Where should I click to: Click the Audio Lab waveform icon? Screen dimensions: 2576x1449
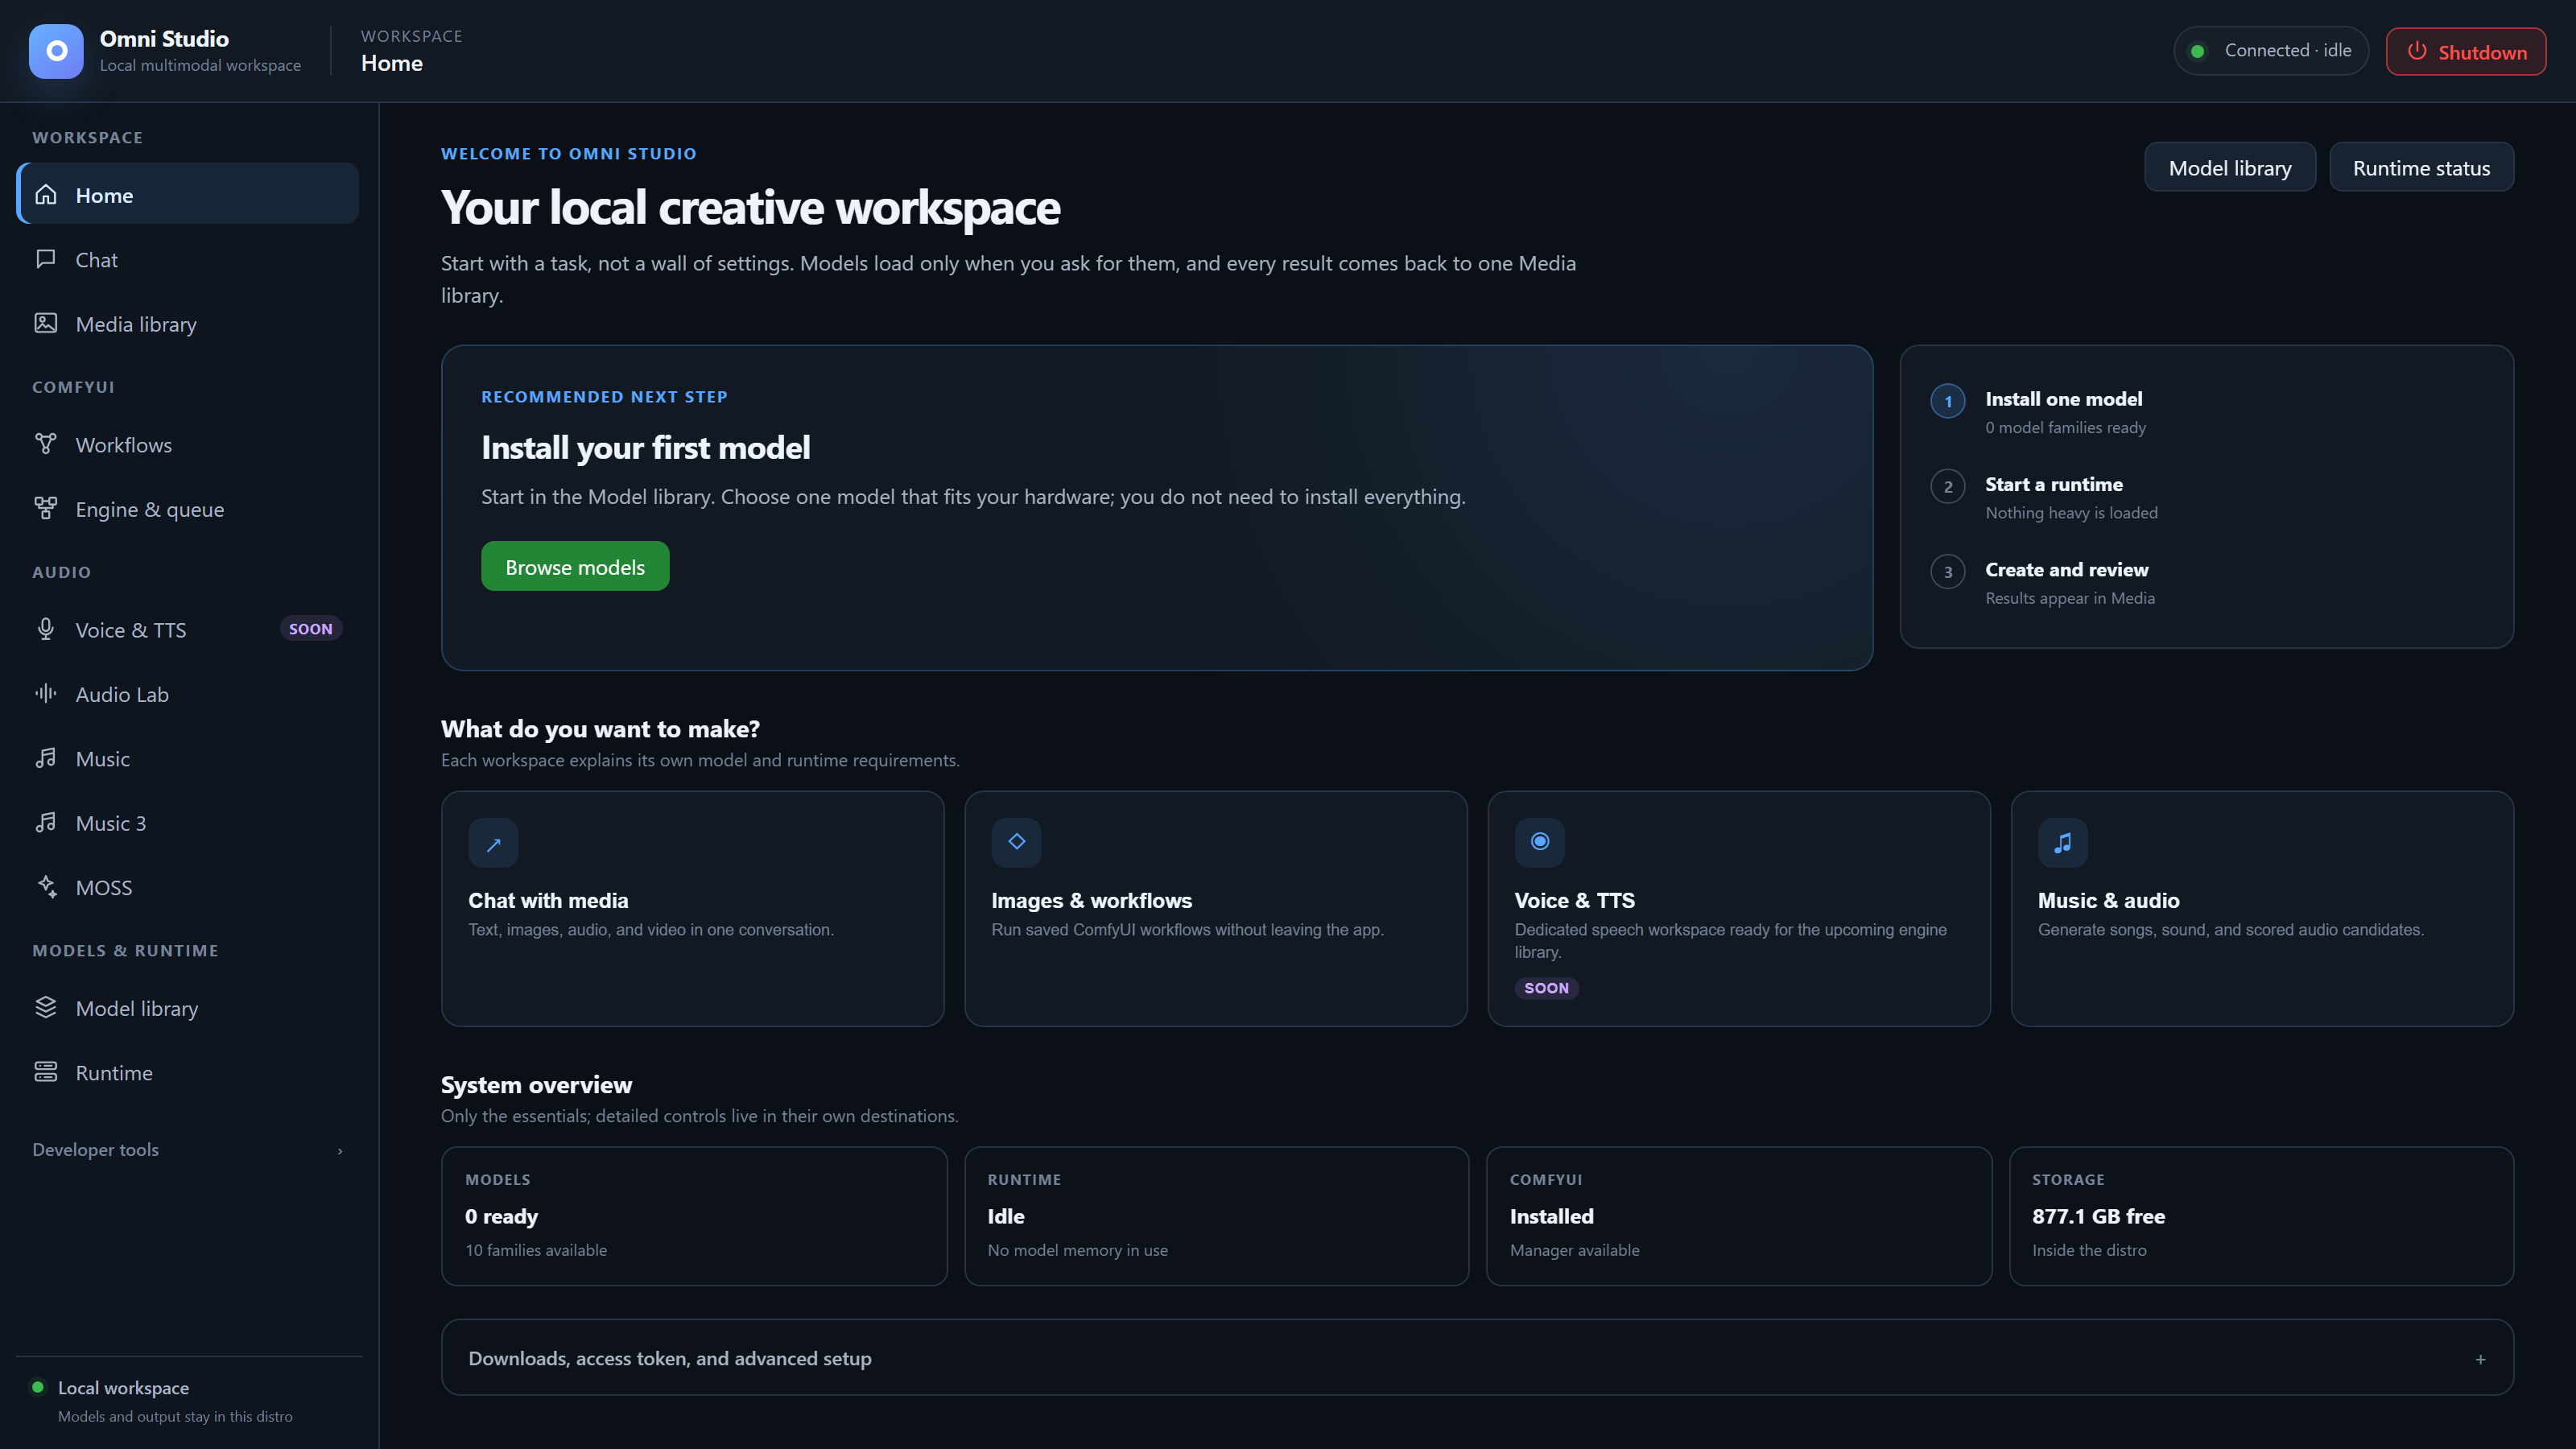tap(46, 693)
